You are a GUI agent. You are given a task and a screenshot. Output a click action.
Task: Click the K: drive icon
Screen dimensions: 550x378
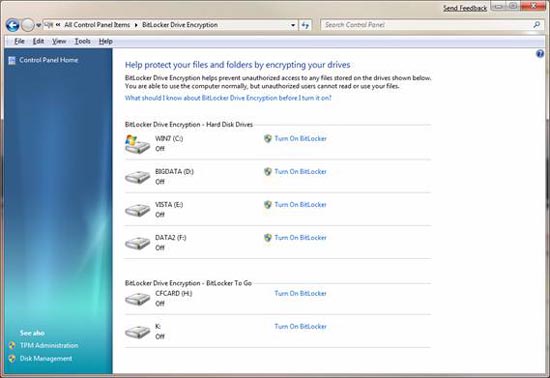138,331
